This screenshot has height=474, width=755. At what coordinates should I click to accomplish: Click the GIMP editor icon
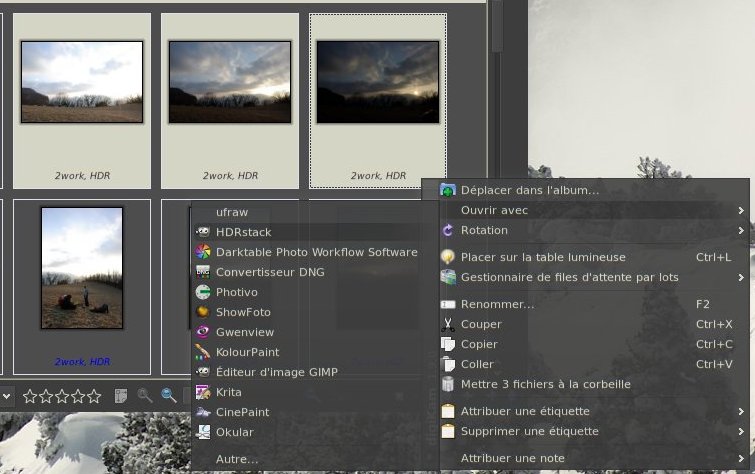tap(203, 372)
